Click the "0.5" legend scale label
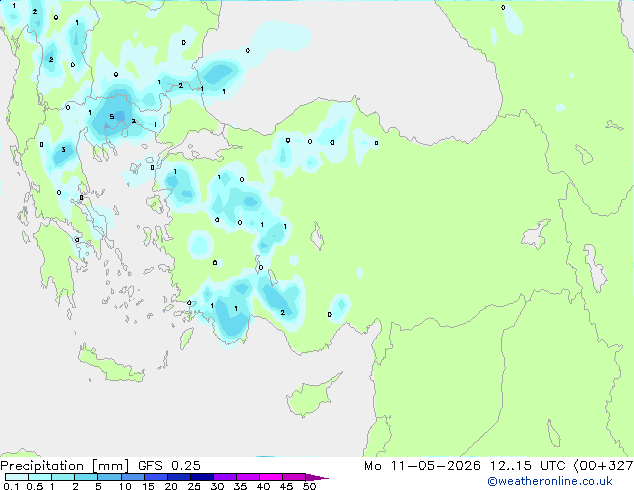This screenshot has width=634, height=490. [35, 486]
